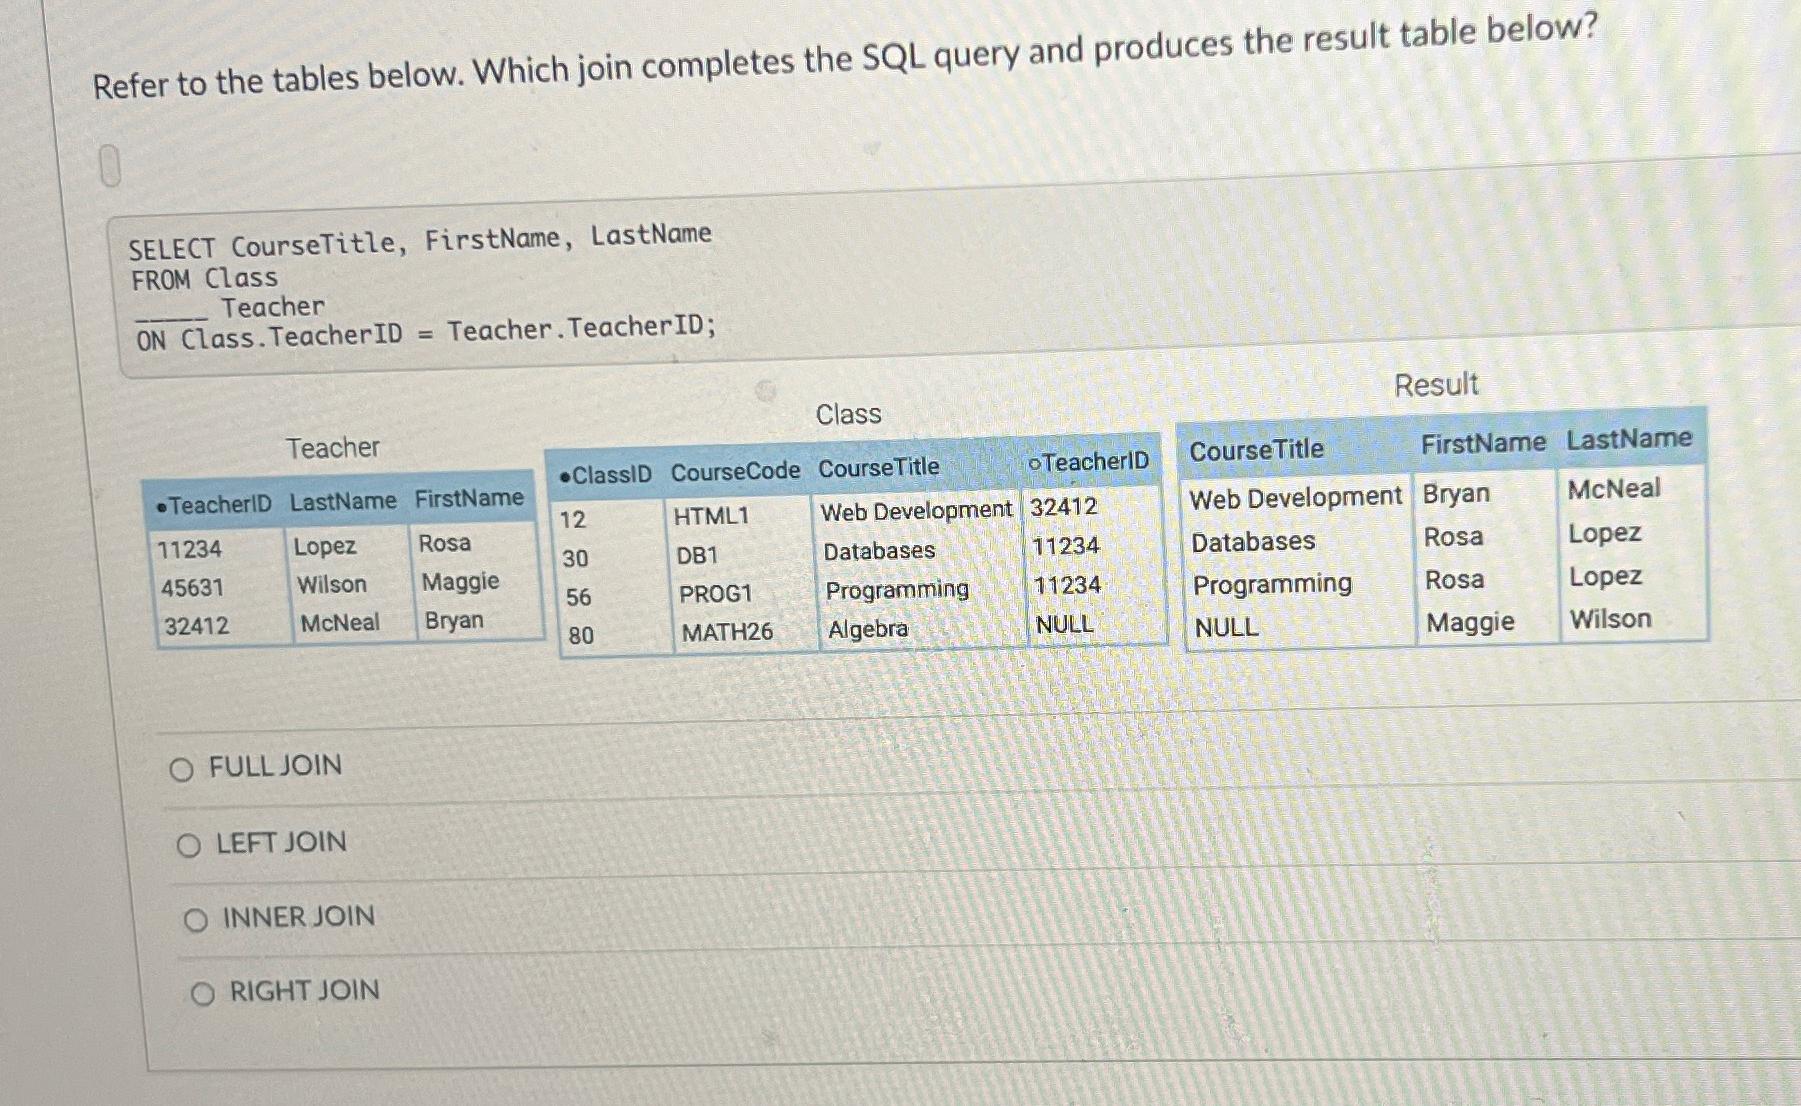Click the LastName column header in Teacher
This screenshot has height=1106, width=1801.
(x=342, y=502)
